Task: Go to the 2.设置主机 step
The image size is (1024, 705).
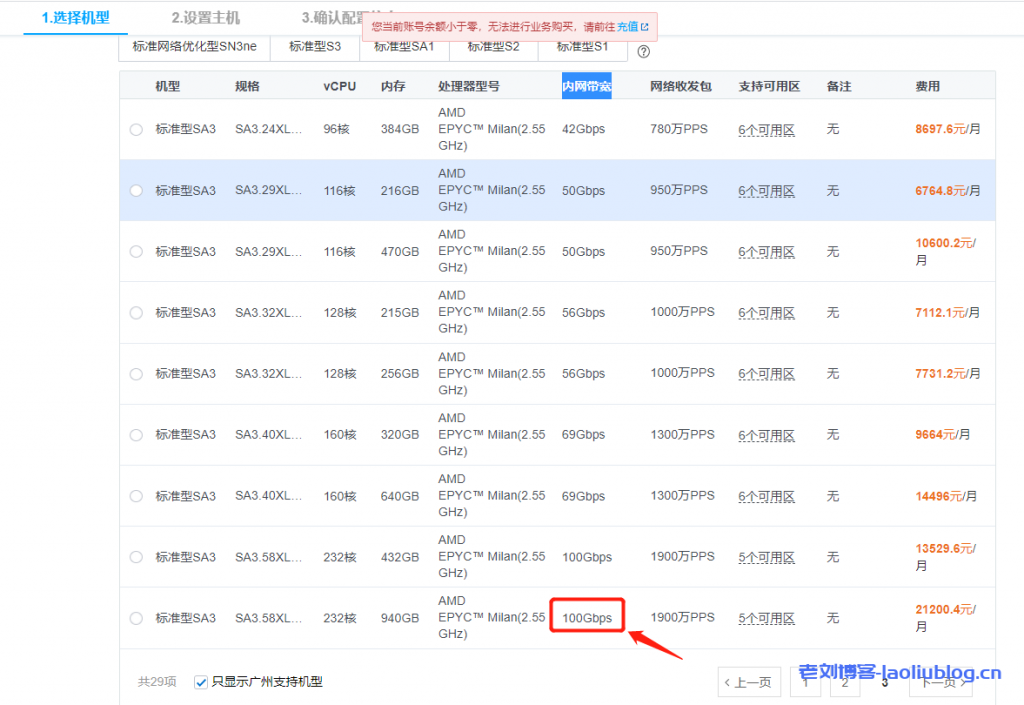Action: coord(205,18)
